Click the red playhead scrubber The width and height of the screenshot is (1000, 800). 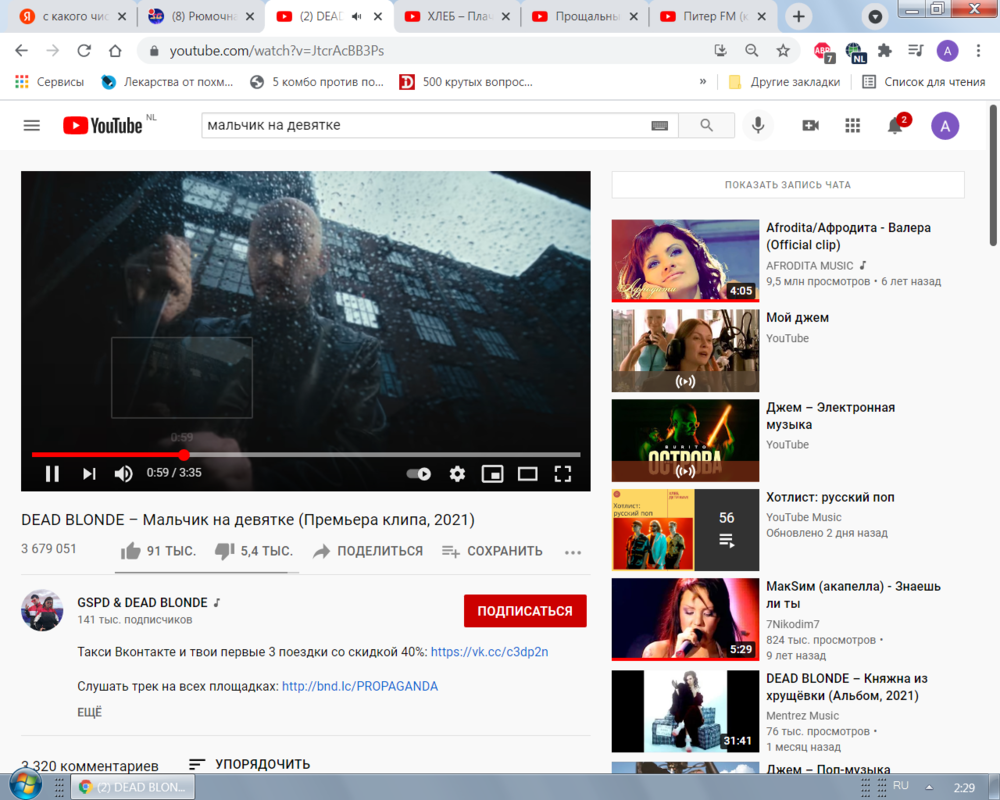[x=184, y=455]
